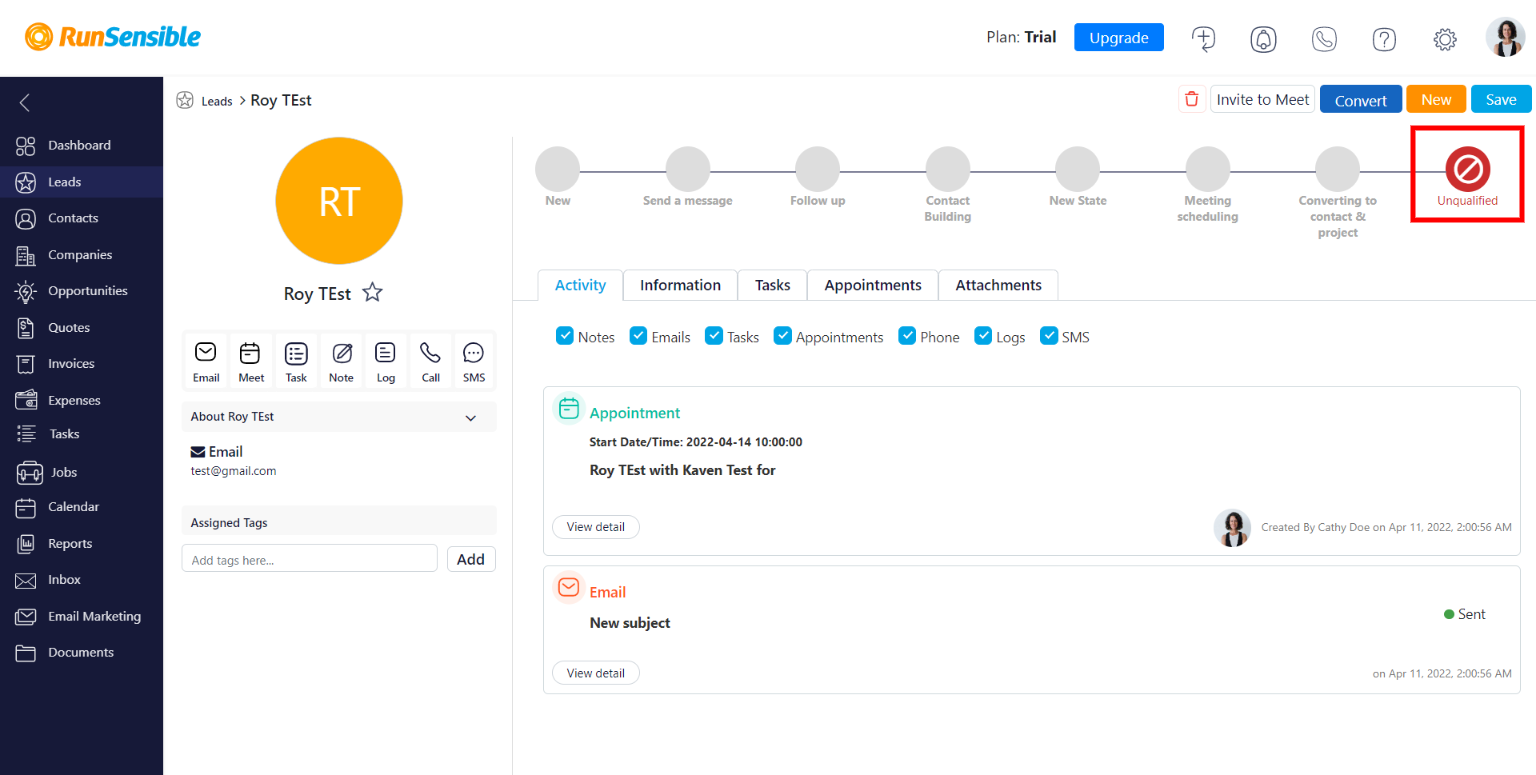Click the Note quick action icon
Viewport: 1536px width, 775px height.
point(341,362)
